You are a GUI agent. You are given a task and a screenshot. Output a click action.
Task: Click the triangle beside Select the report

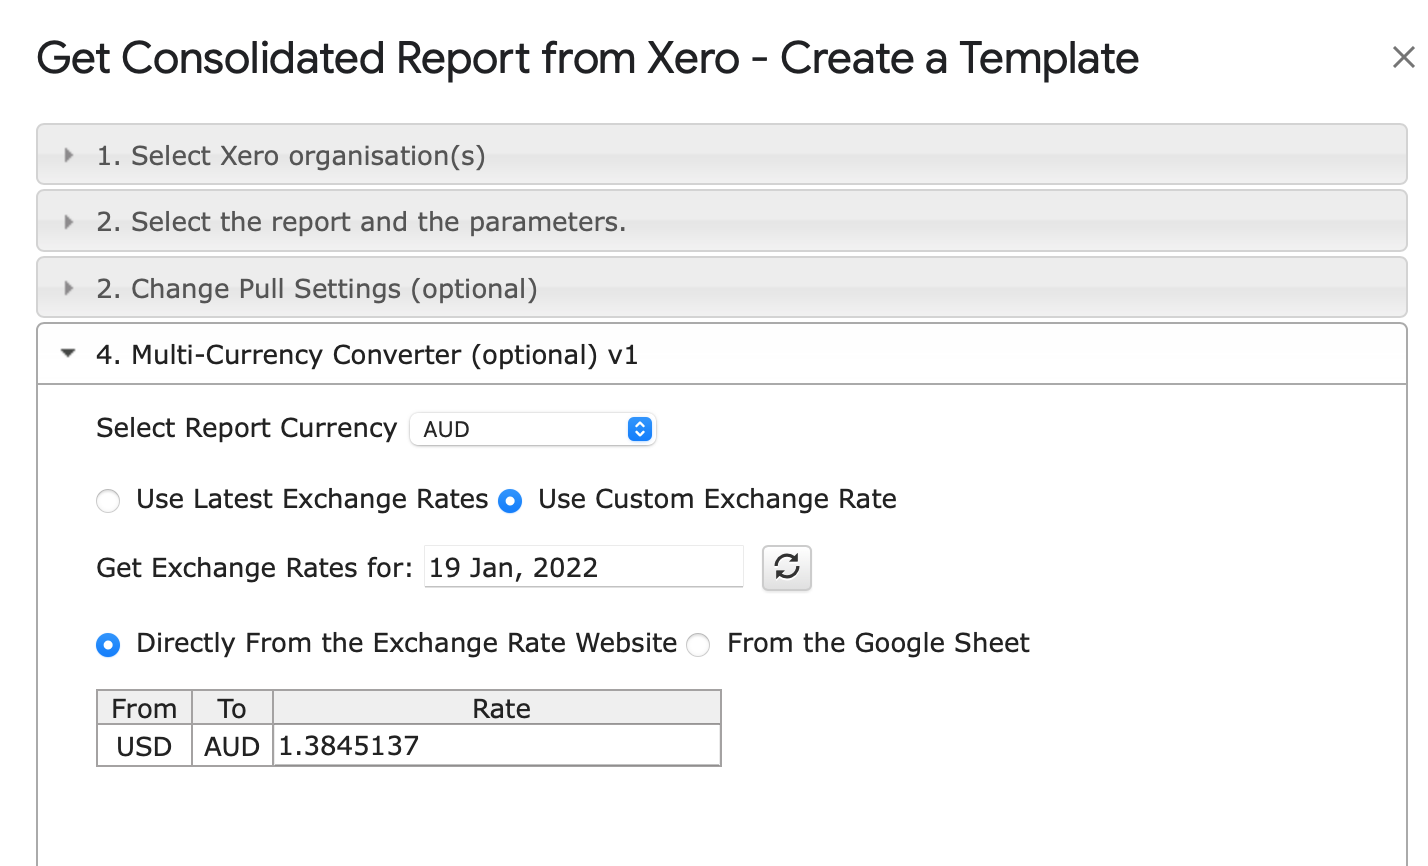[x=68, y=222]
